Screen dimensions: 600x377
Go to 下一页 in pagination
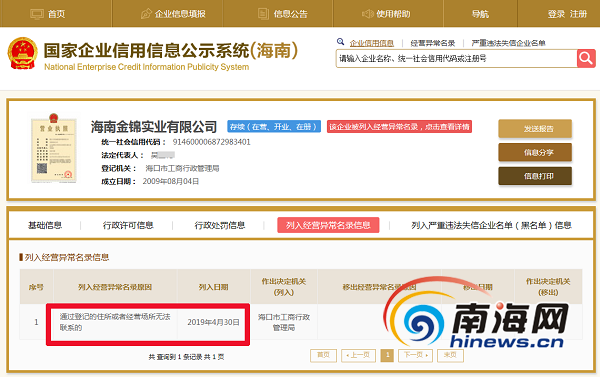pyautogui.click(x=416, y=355)
